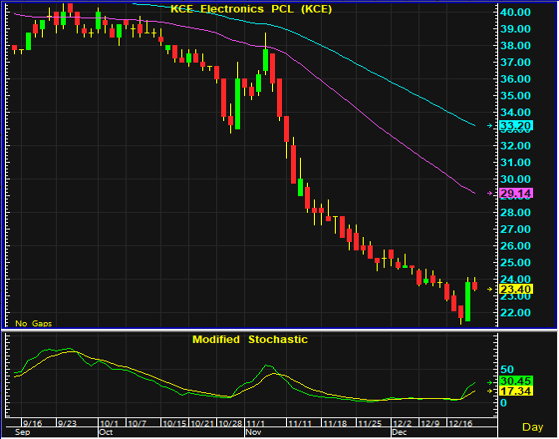The width and height of the screenshot is (559, 439).
Task: Click the Sep month label
Action: click(22, 432)
